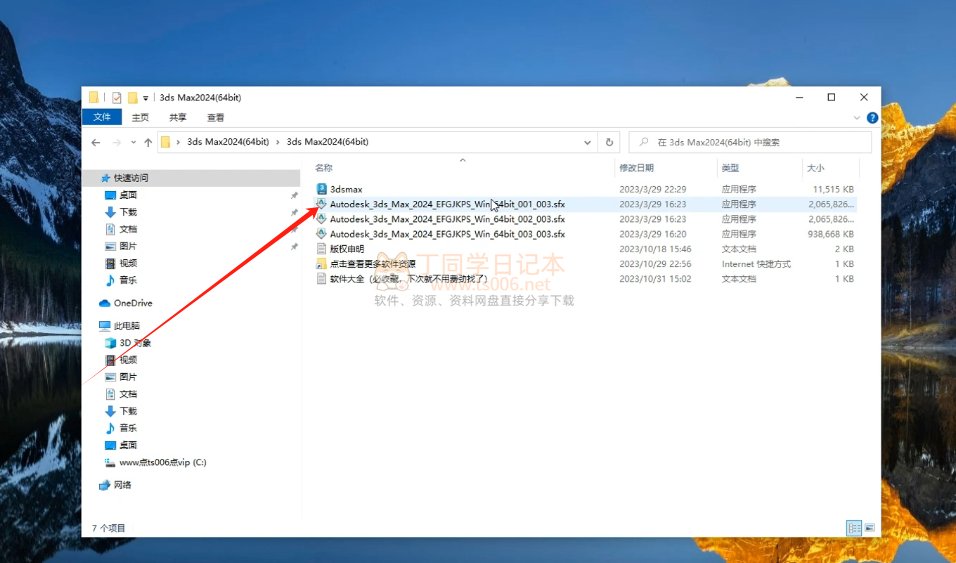Click Properties icon in quick access toolbar
The image size is (956, 563).
[117, 98]
